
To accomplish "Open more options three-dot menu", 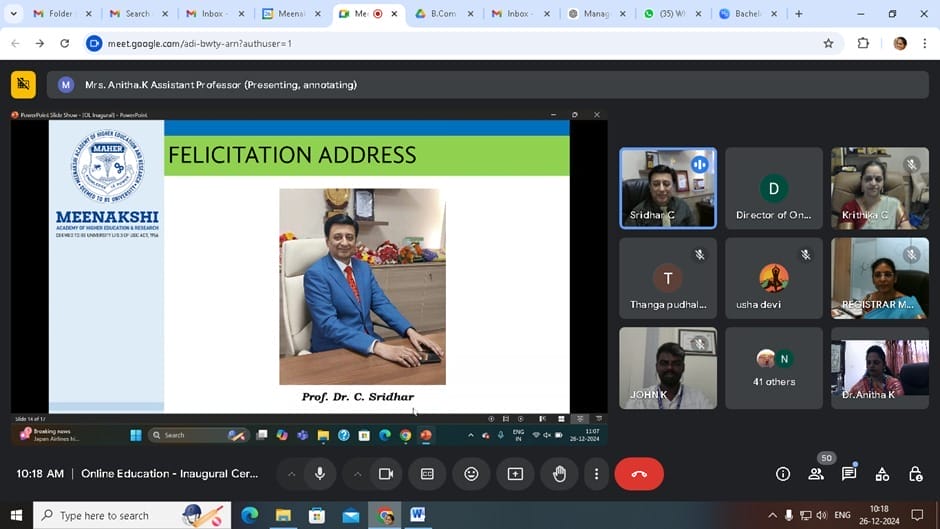I will click(596, 474).
